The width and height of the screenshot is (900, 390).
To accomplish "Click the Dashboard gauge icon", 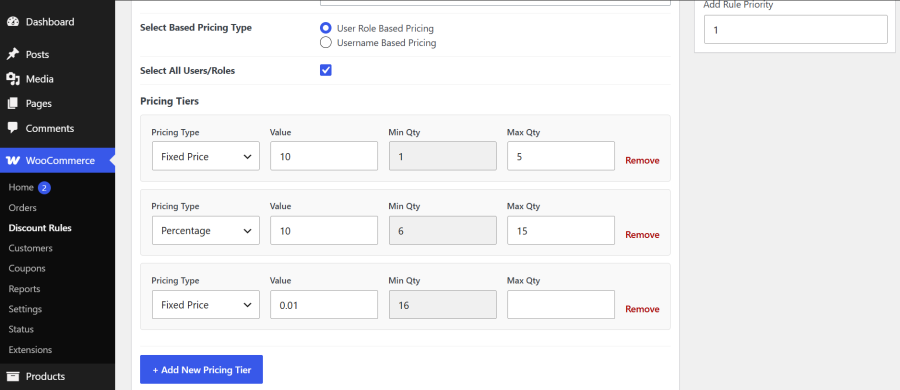I will [13, 22].
